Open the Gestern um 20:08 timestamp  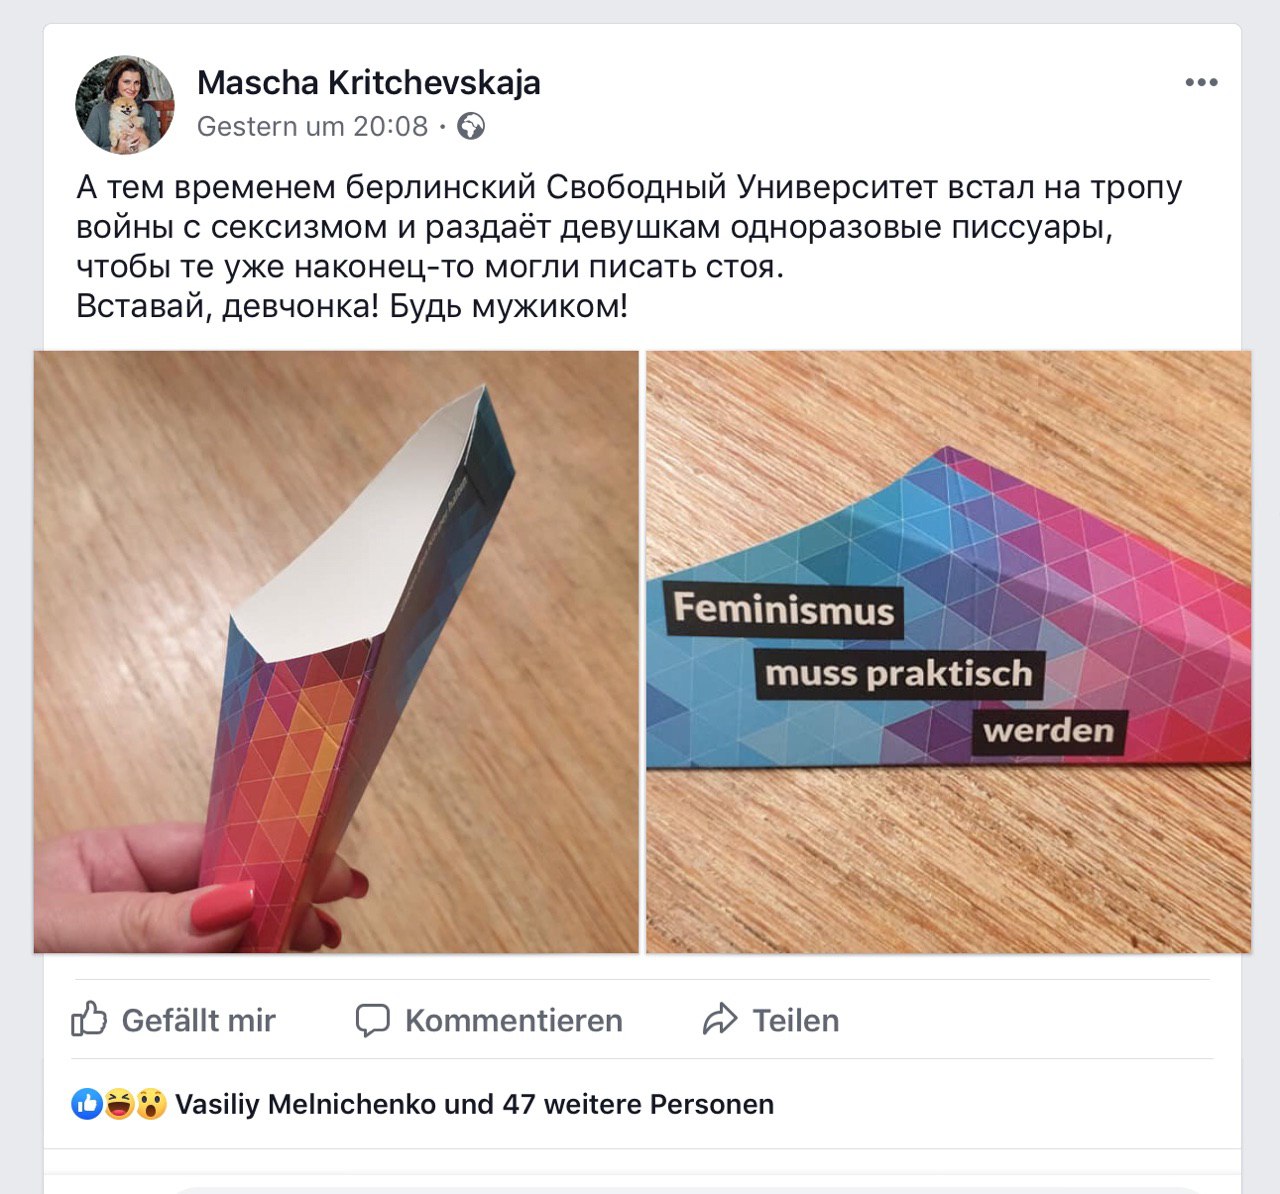pos(312,127)
